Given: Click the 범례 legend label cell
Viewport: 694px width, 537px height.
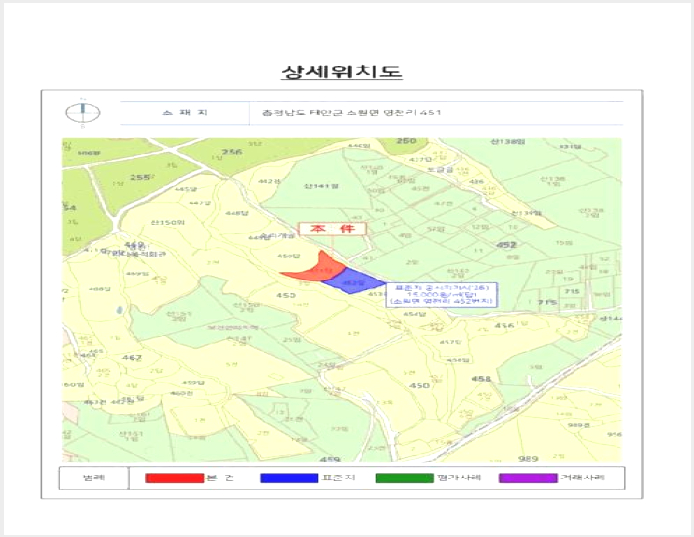Looking at the screenshot, I should pyautogui.click(x=94, y=478).
